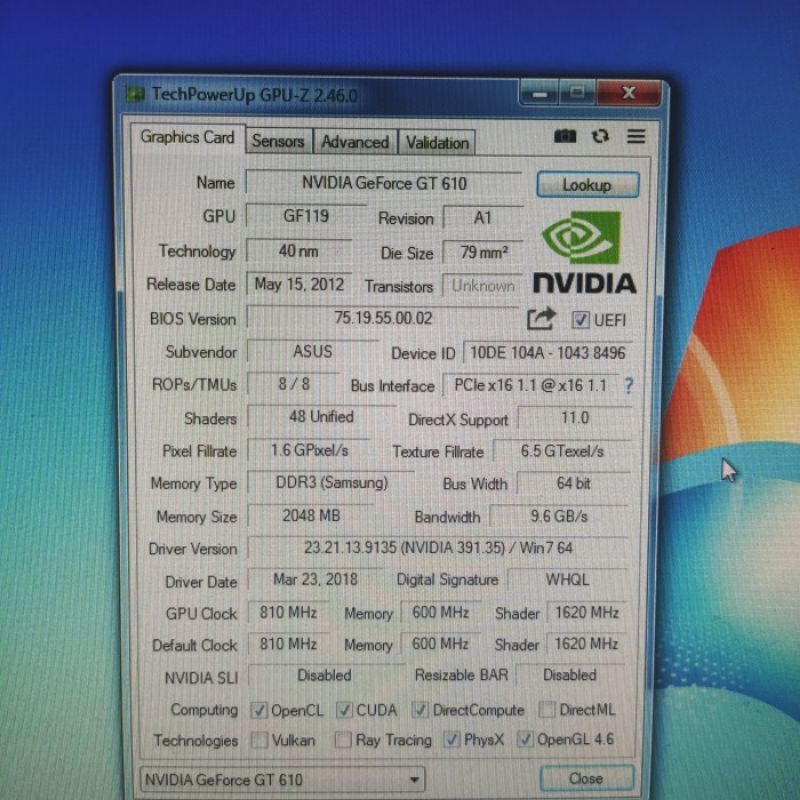Click the Shaders field 48 Unified
The image size is (800, 800).
[321, 417]
